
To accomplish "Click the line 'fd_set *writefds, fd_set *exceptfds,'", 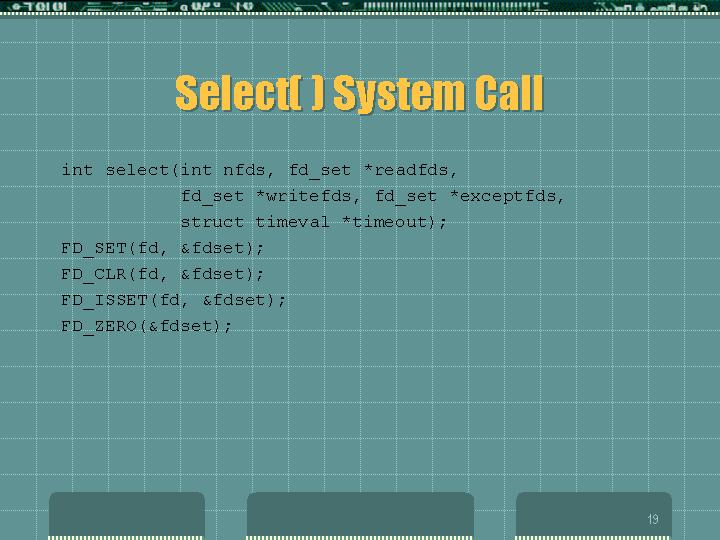I will pos(372,196).
